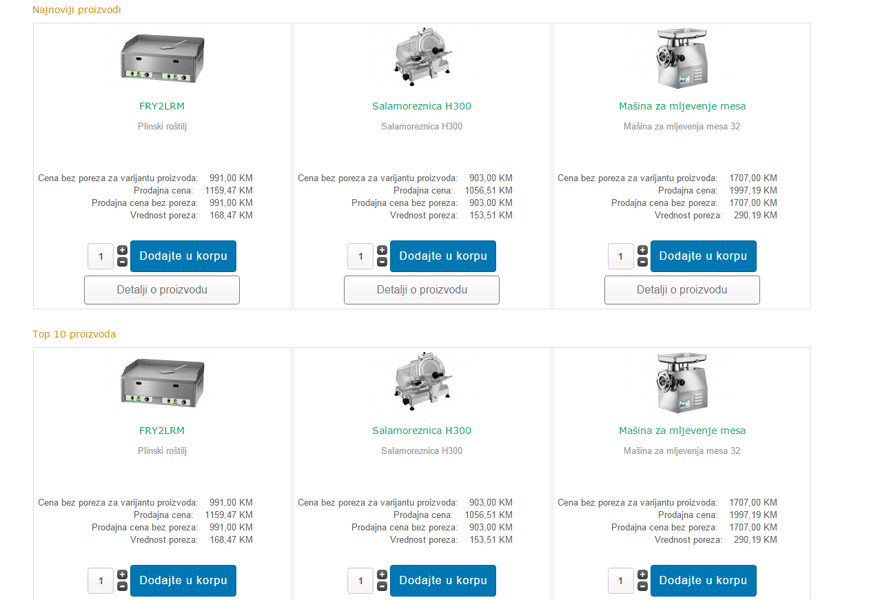This screenshot has width=869, height=600.
Task: Add Mašina za mljevenje mesa to cart in Top 10
Action: [703, 581]
